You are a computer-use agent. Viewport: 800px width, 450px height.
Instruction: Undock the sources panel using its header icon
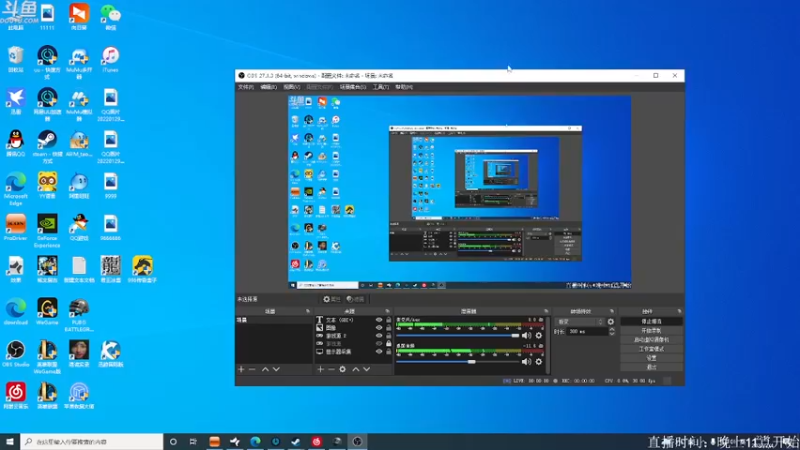pyautogui.click(x=387, y=311)
